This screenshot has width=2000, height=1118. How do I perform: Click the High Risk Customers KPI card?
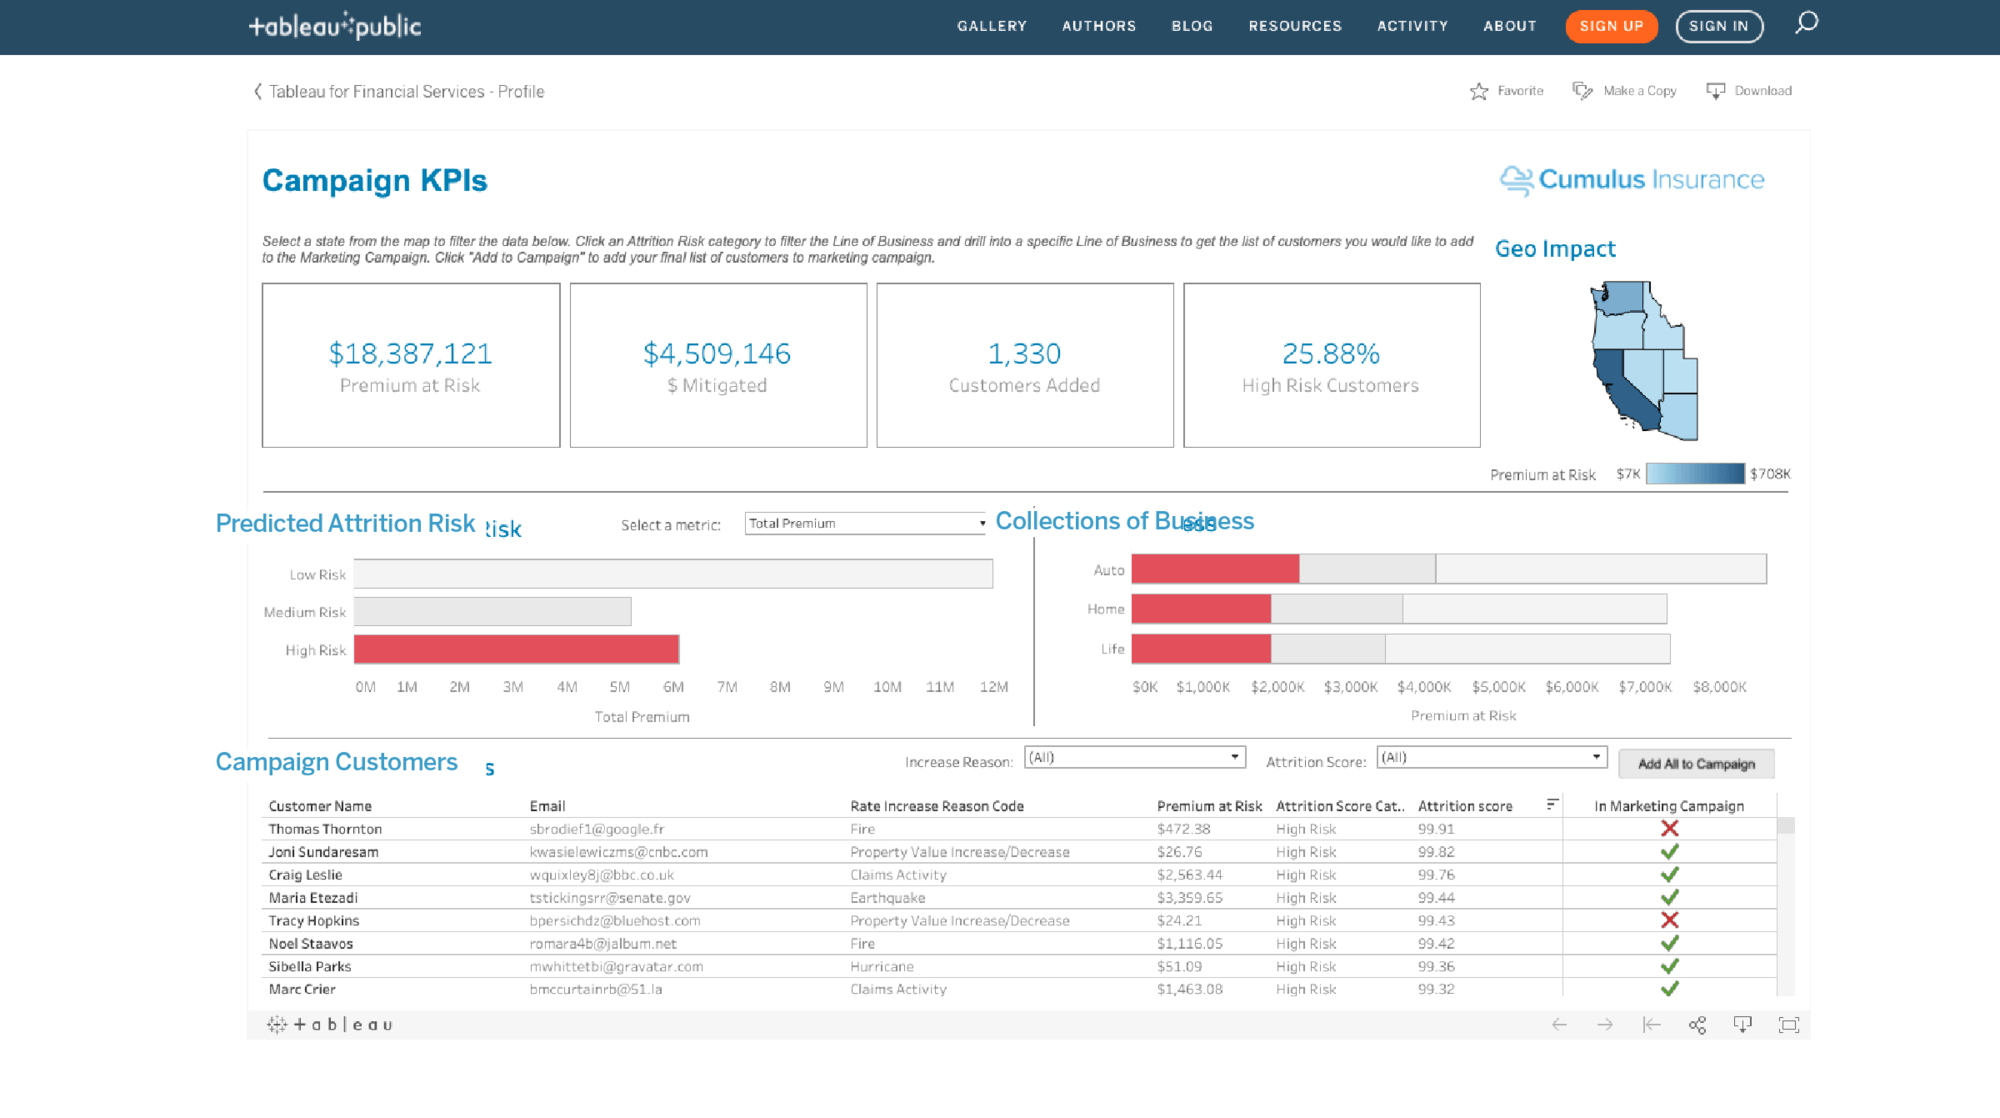click(1332, 365)
